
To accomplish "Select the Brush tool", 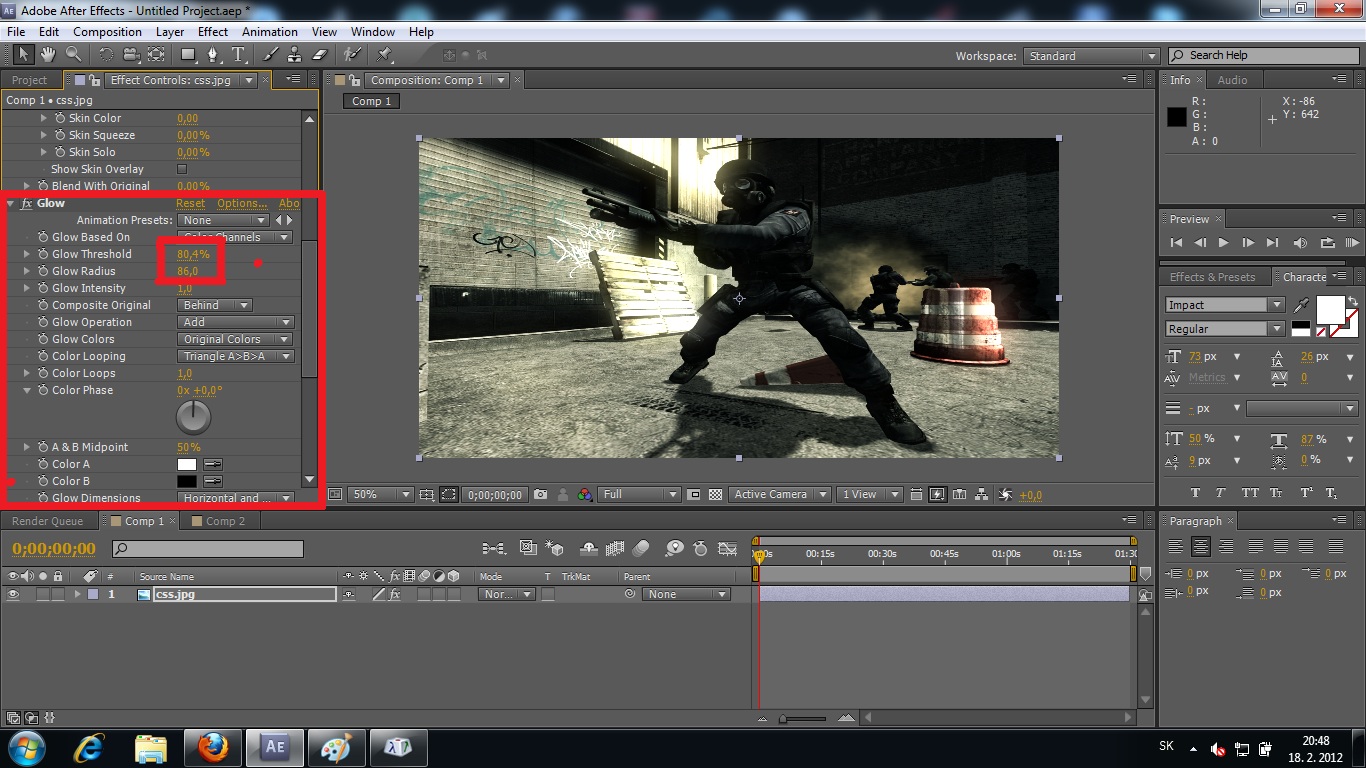I will coord(272,55).
